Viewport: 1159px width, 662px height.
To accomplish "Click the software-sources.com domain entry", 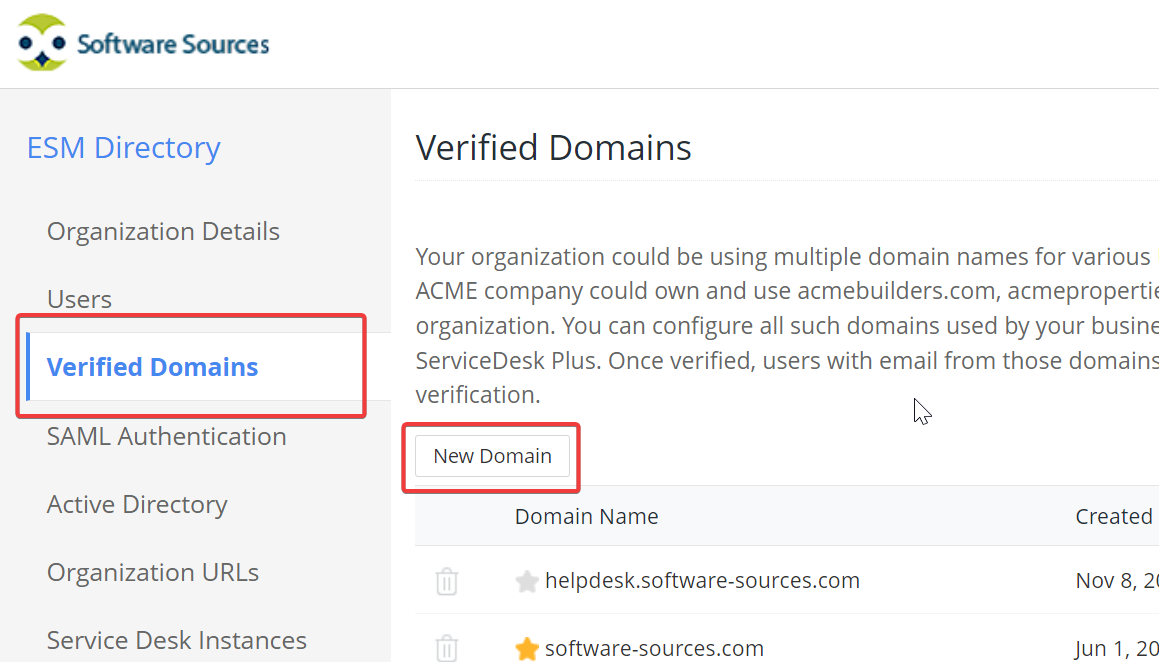I will tap(654, 649).
